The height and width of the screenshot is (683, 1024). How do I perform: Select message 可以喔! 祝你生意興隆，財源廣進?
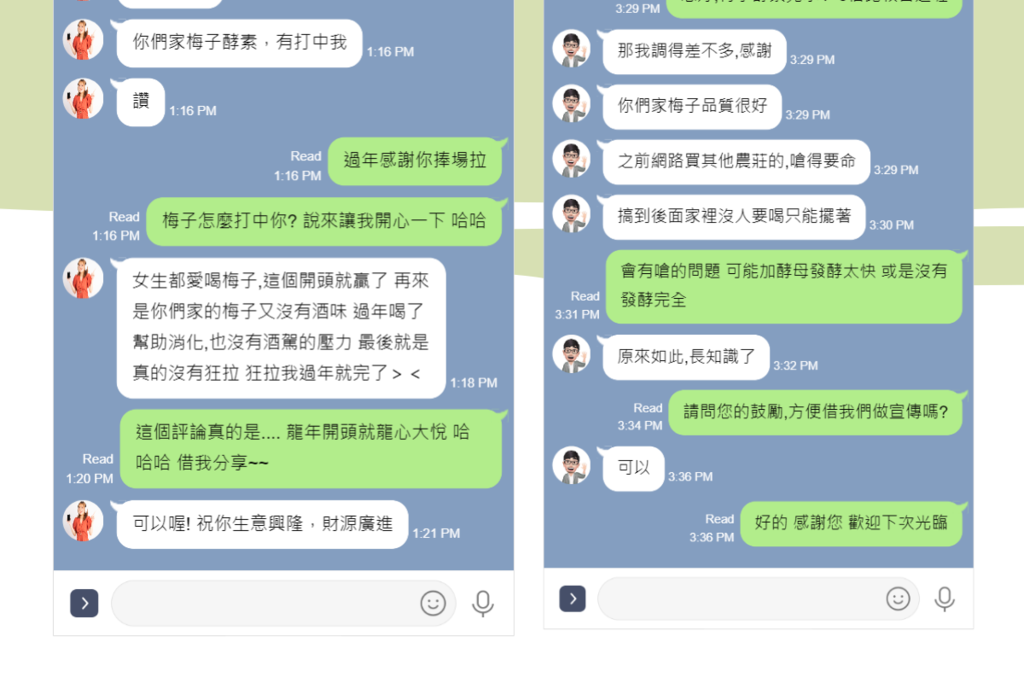coord(263,524)
